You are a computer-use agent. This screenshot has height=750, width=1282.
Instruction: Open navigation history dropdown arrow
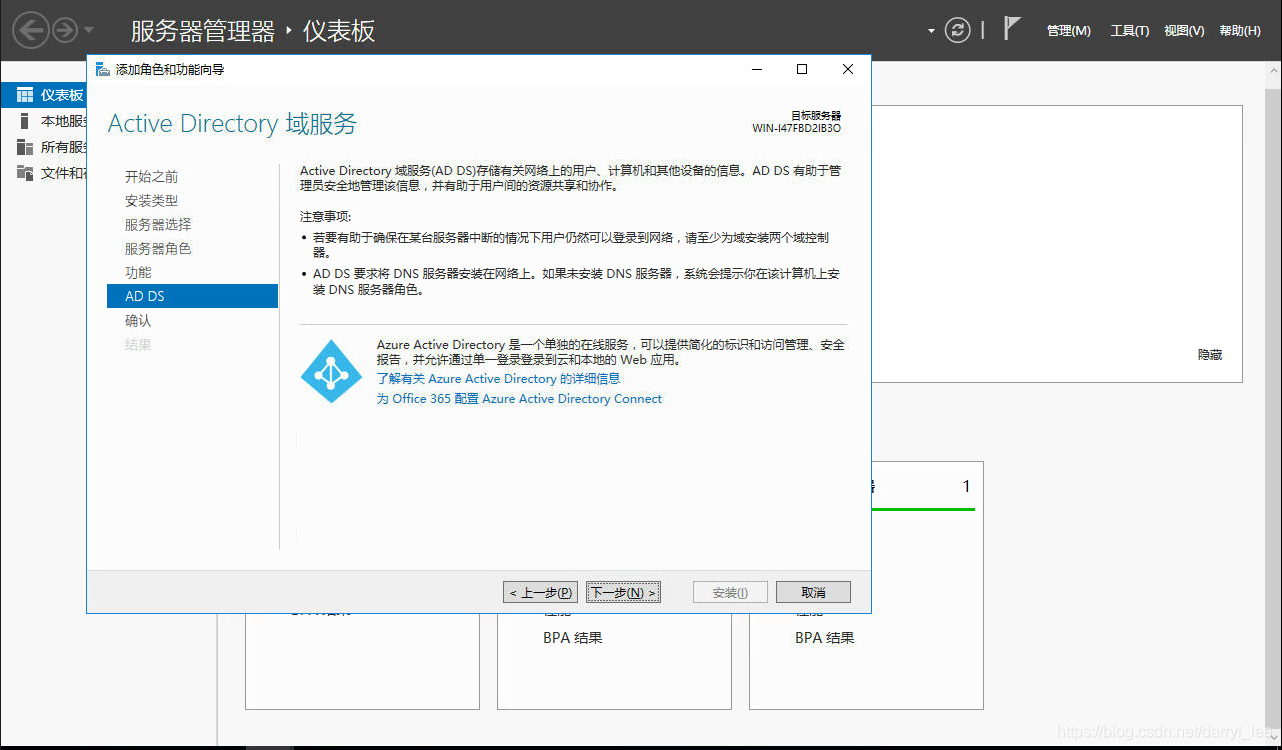90,31
